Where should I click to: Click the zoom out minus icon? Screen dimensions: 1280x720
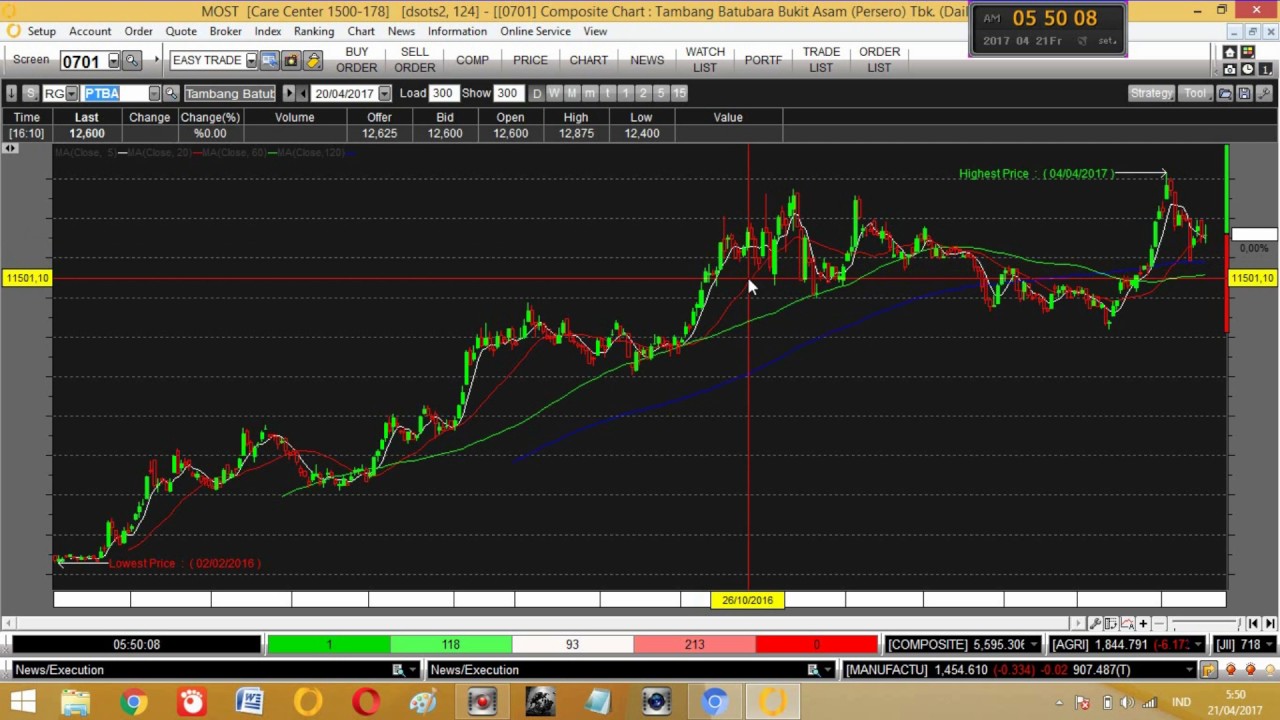click(1159, 623)
